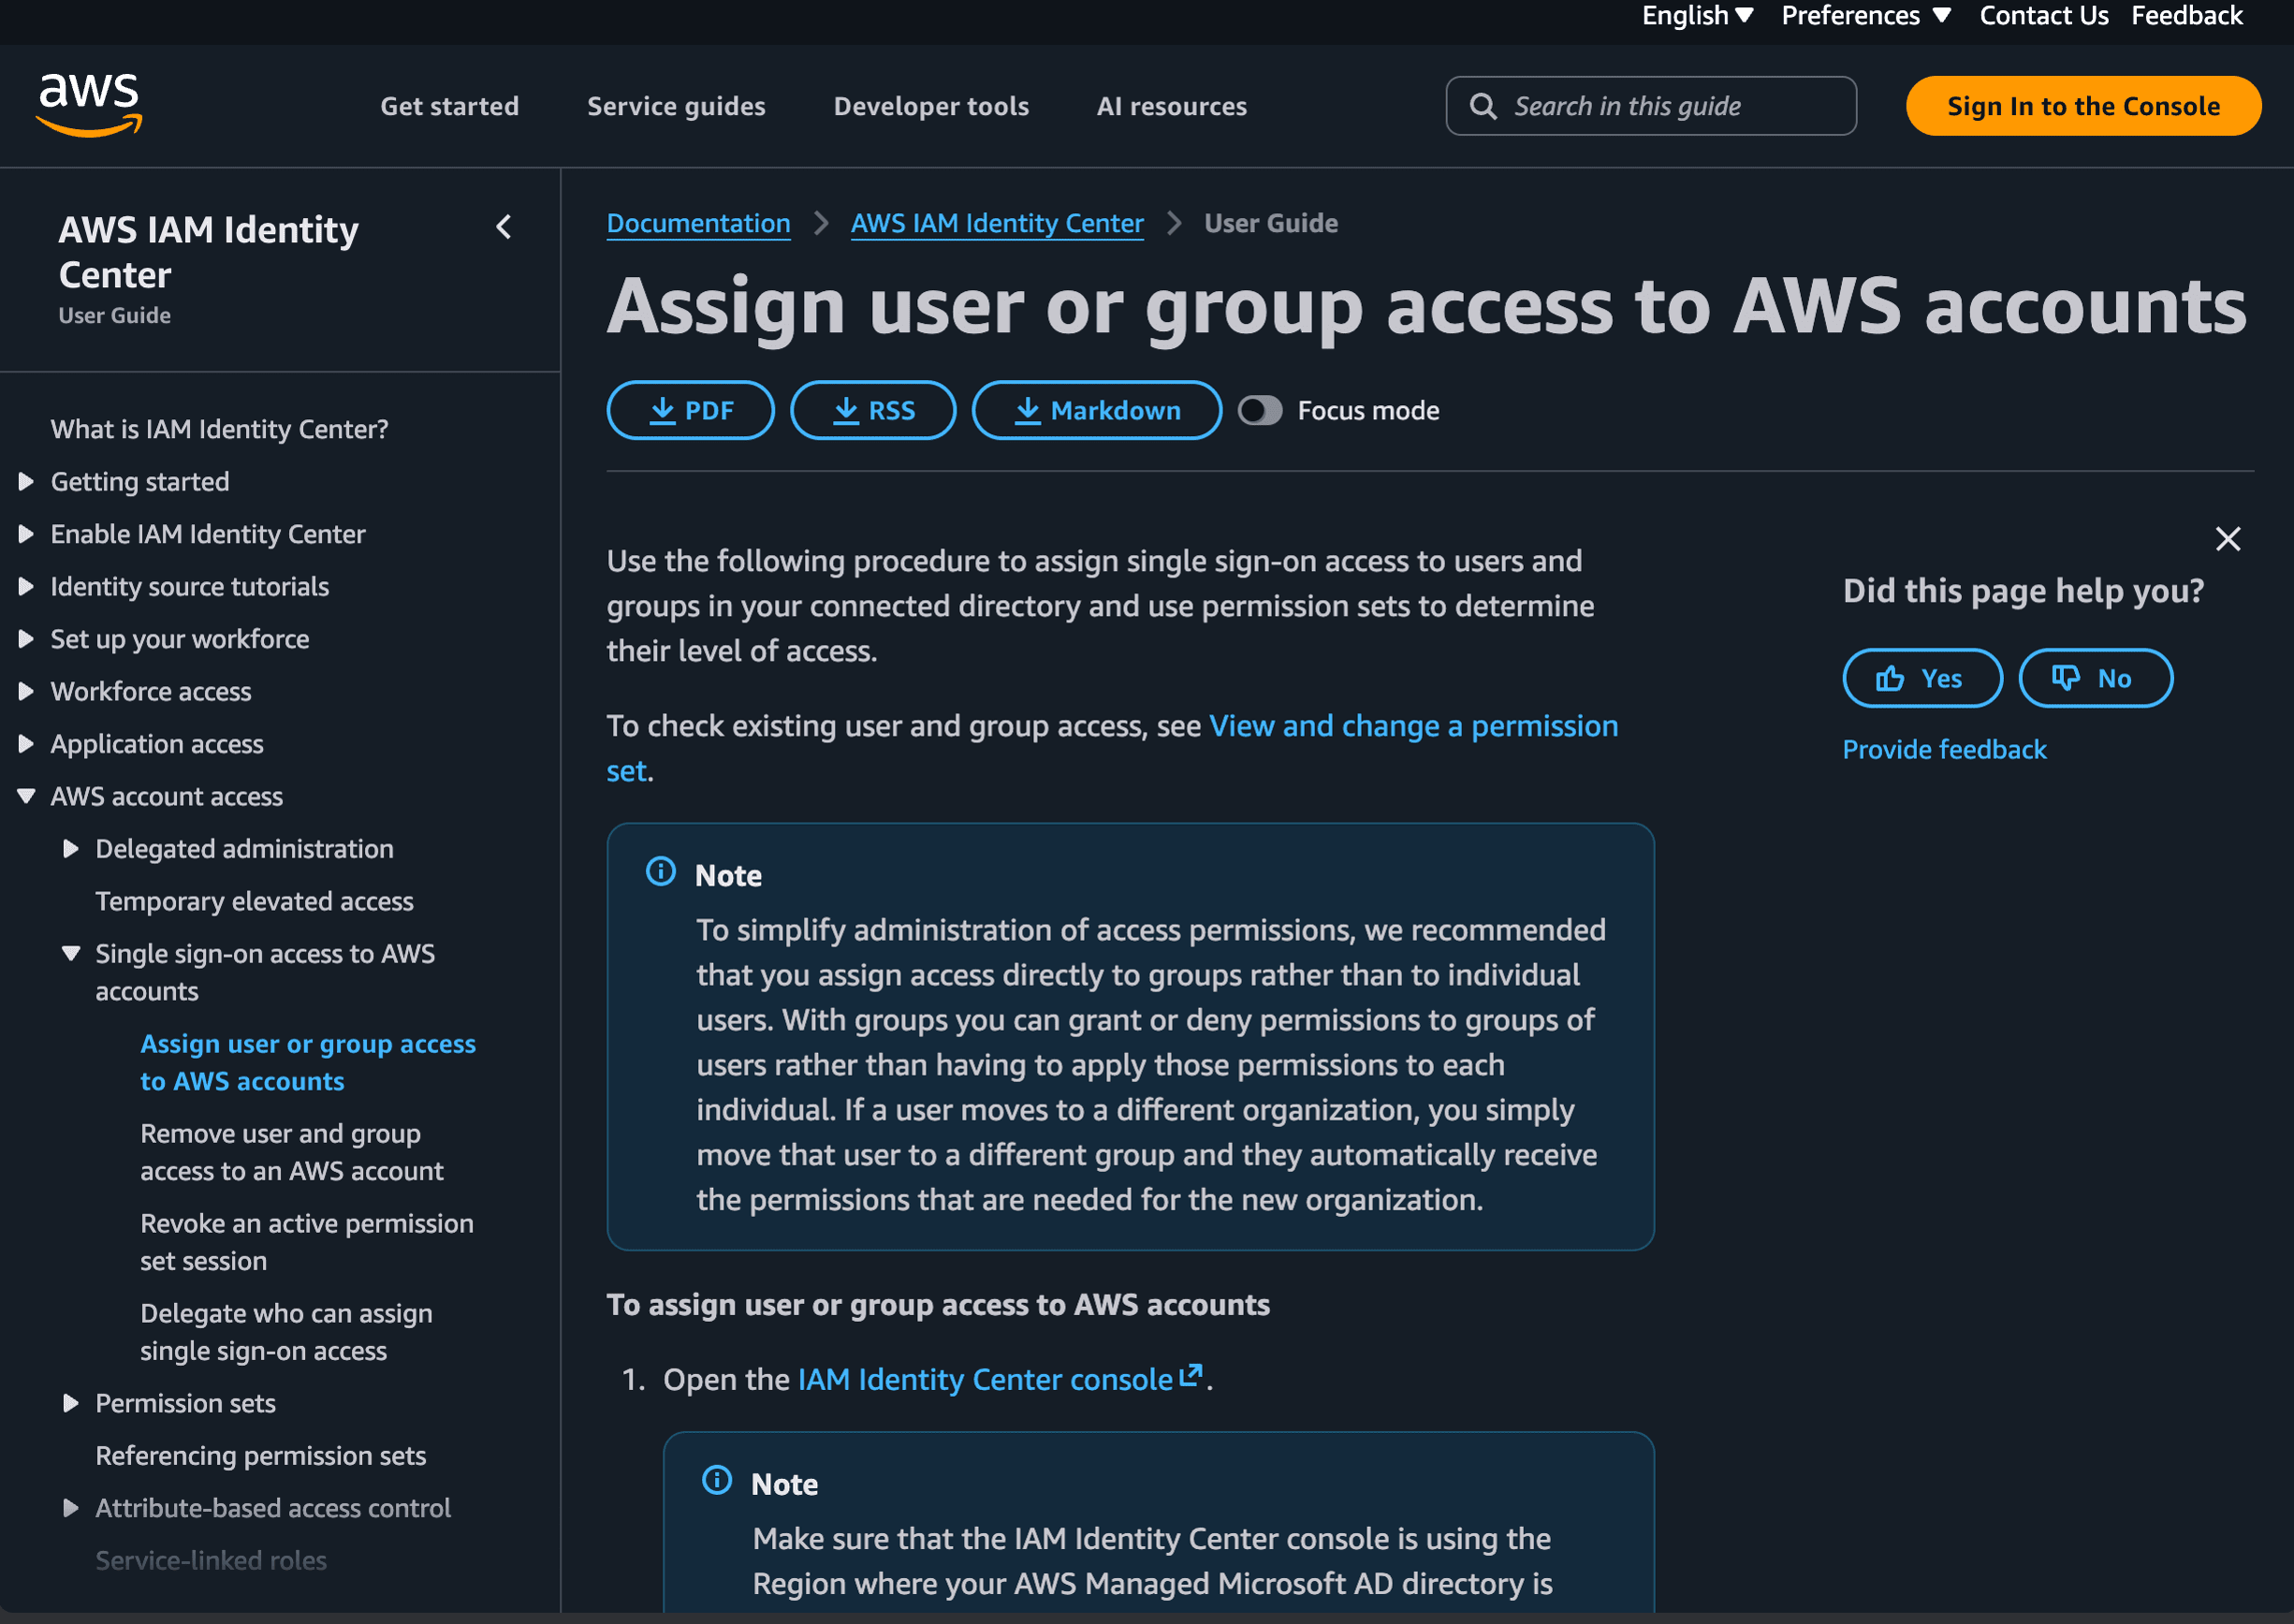Go to AWS IAM Identity Center breadcrumb

point(997,223)
